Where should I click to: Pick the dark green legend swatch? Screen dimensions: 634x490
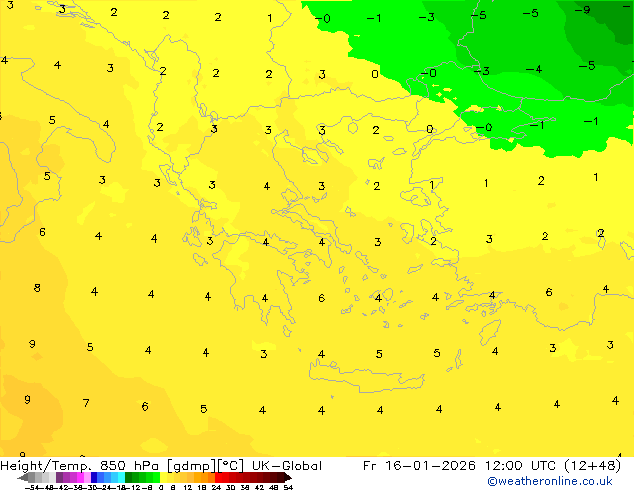click(x=129, y=478)
